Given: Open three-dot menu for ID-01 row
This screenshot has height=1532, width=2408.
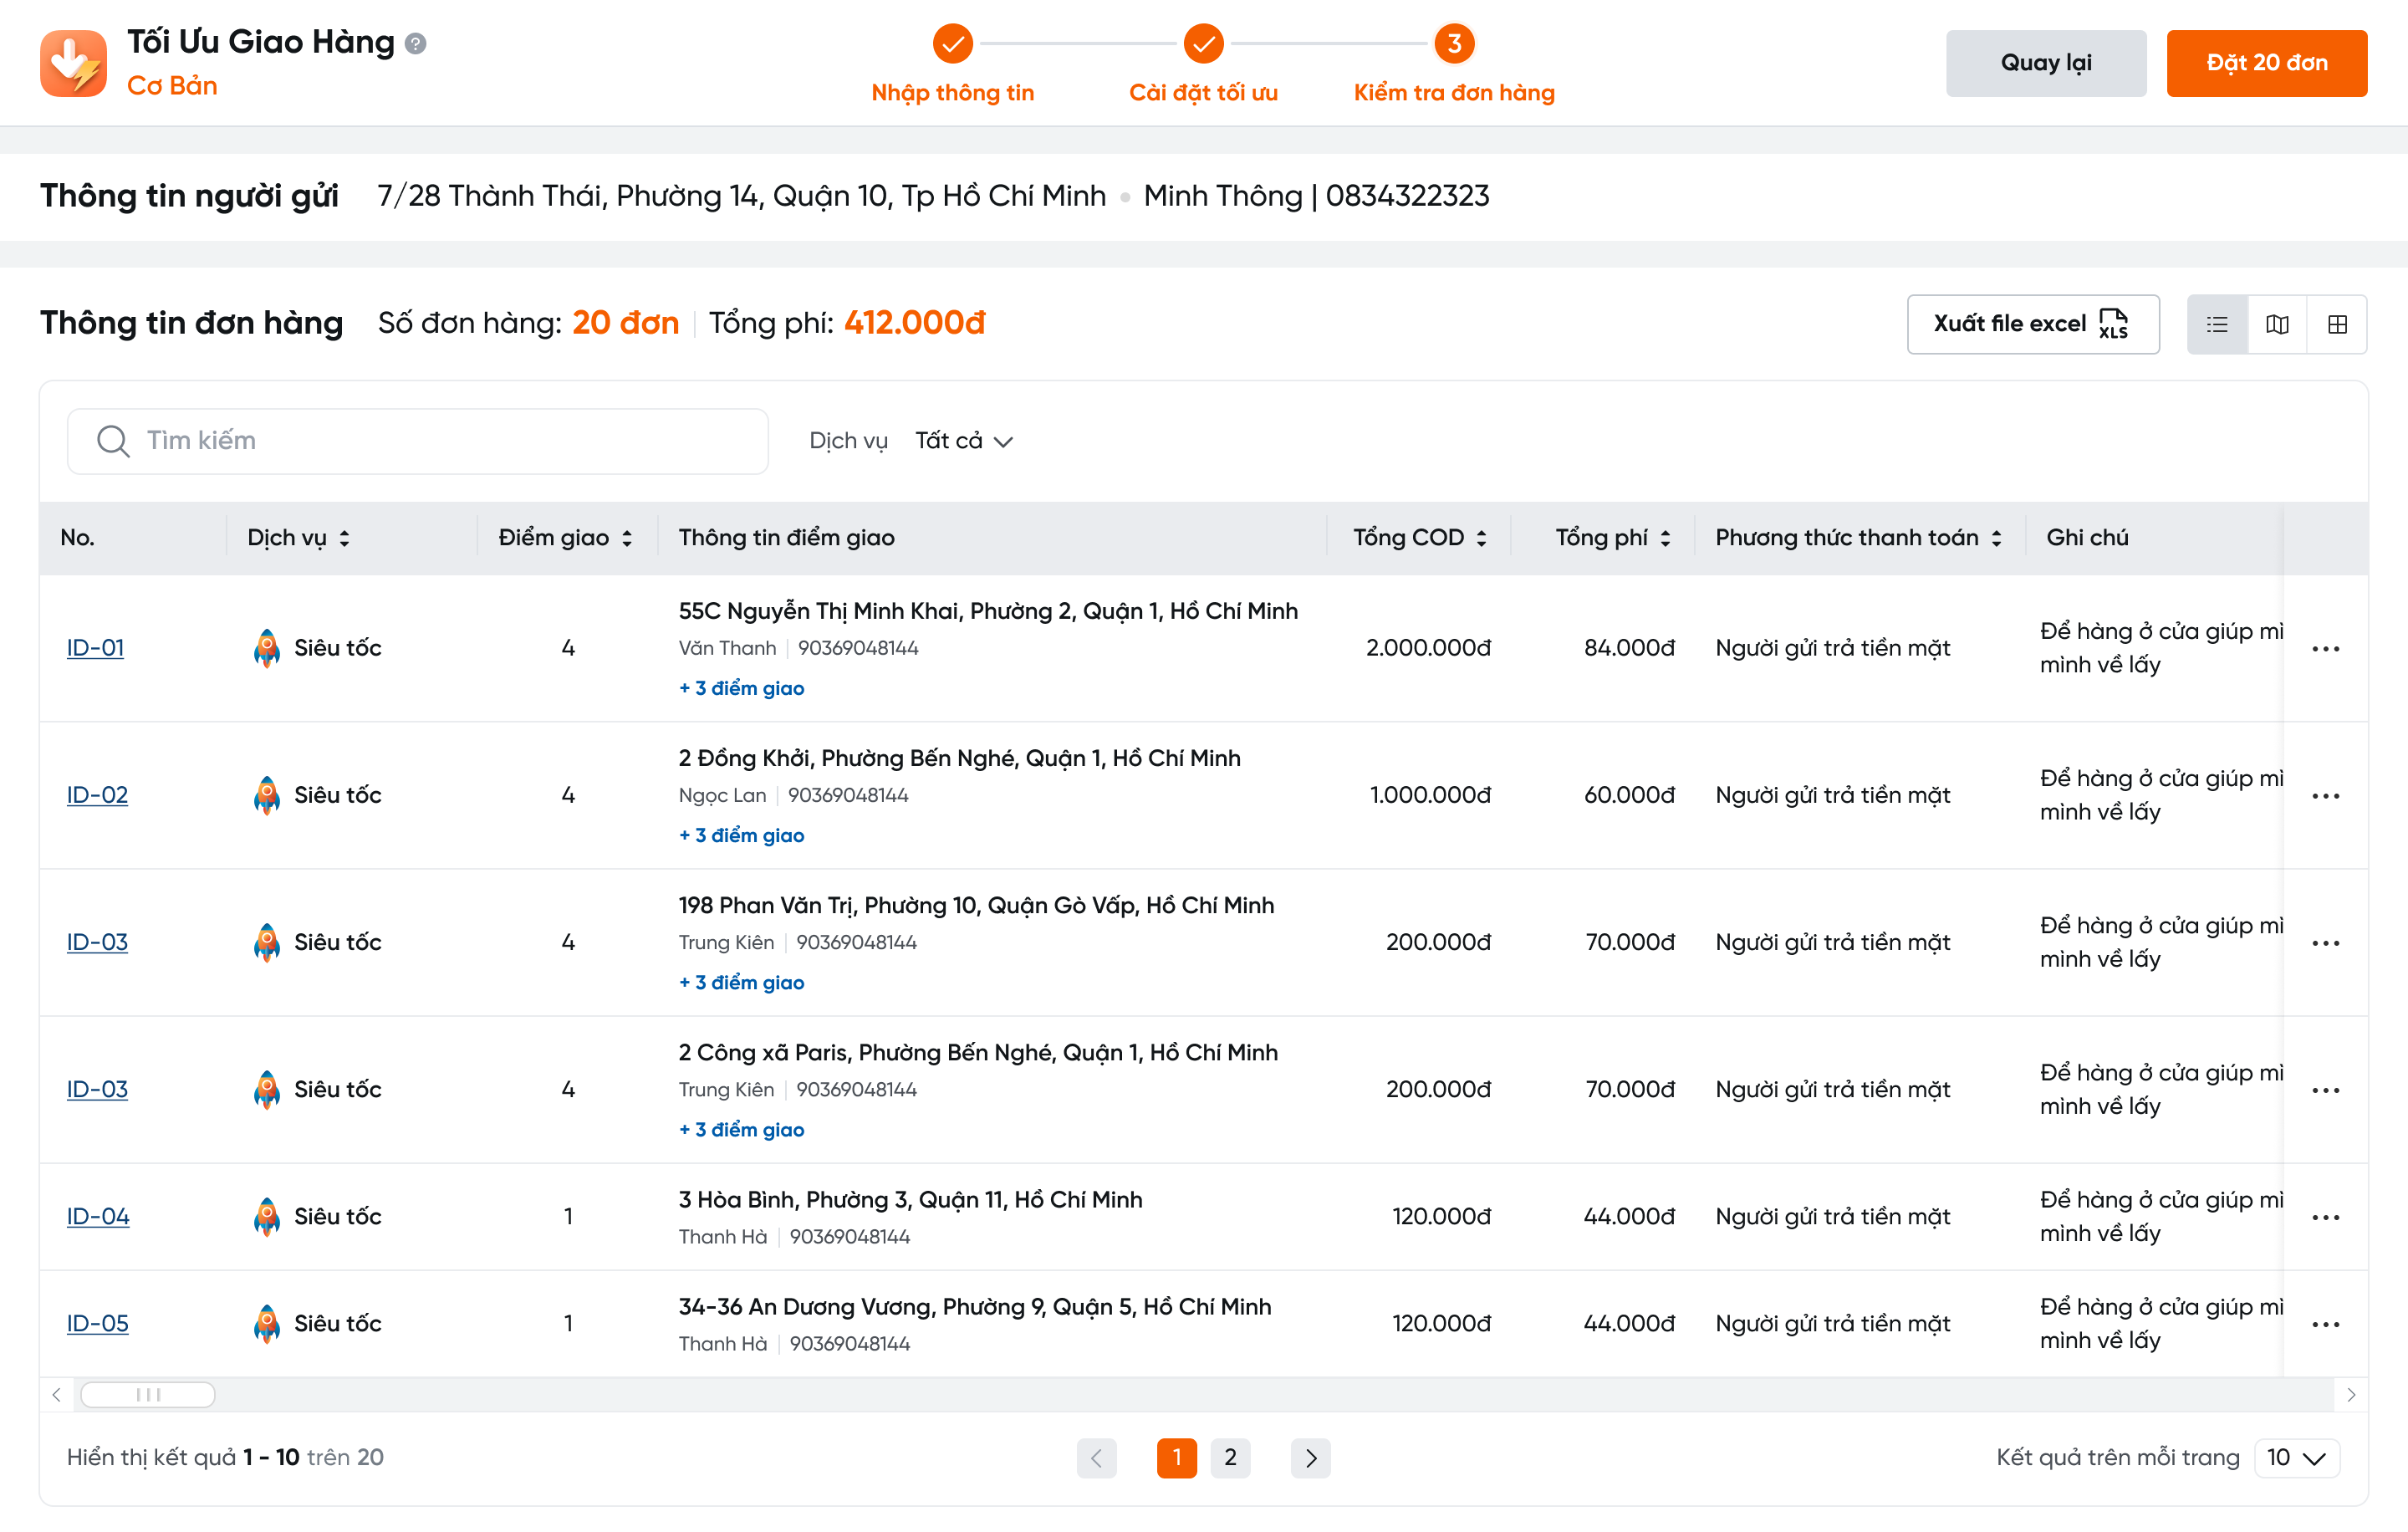Looking at the screenshot, I should 2325,649.
